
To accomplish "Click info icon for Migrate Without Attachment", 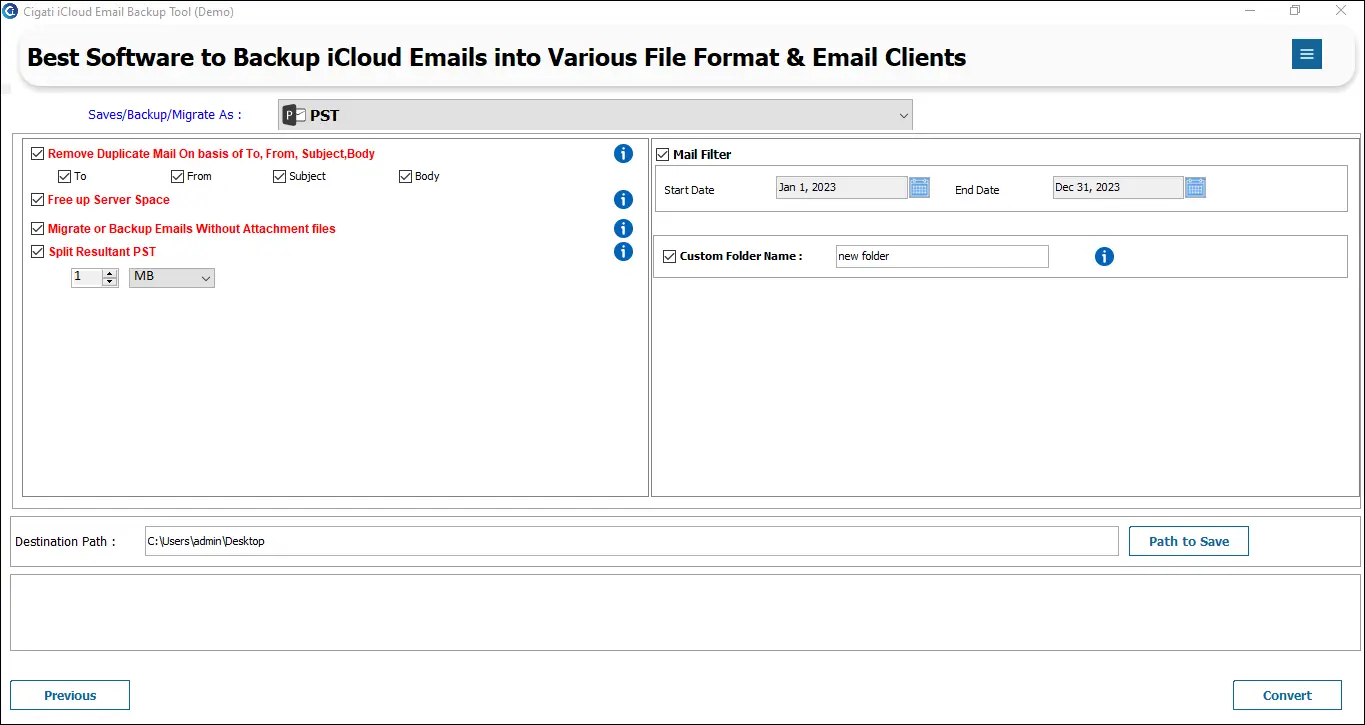I will tap(623, 229).
